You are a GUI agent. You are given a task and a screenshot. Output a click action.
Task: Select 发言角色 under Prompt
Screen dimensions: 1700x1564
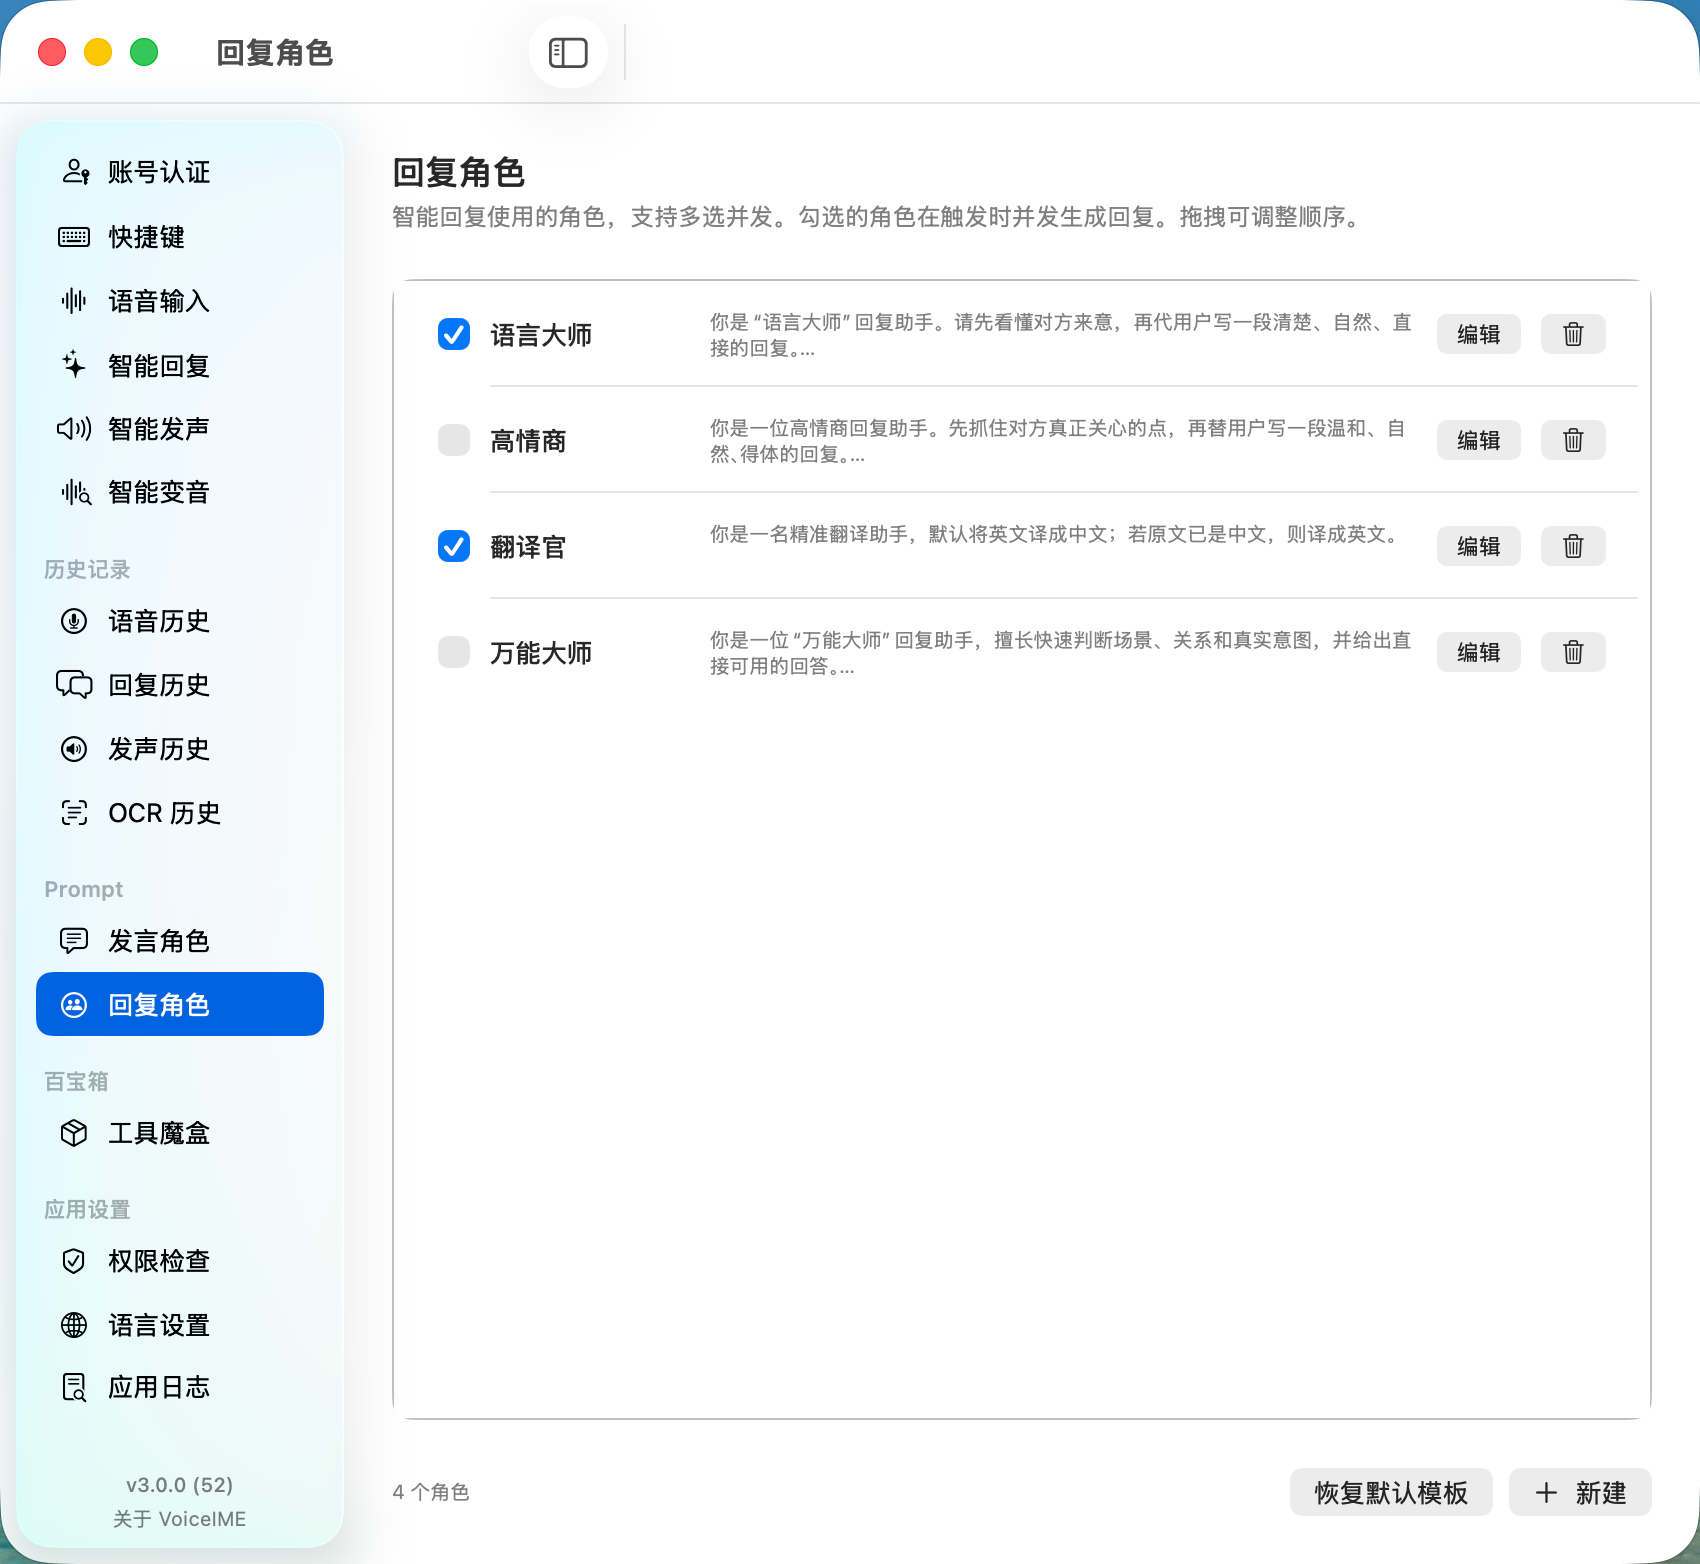pyautogui.click(x=180, y=941)
